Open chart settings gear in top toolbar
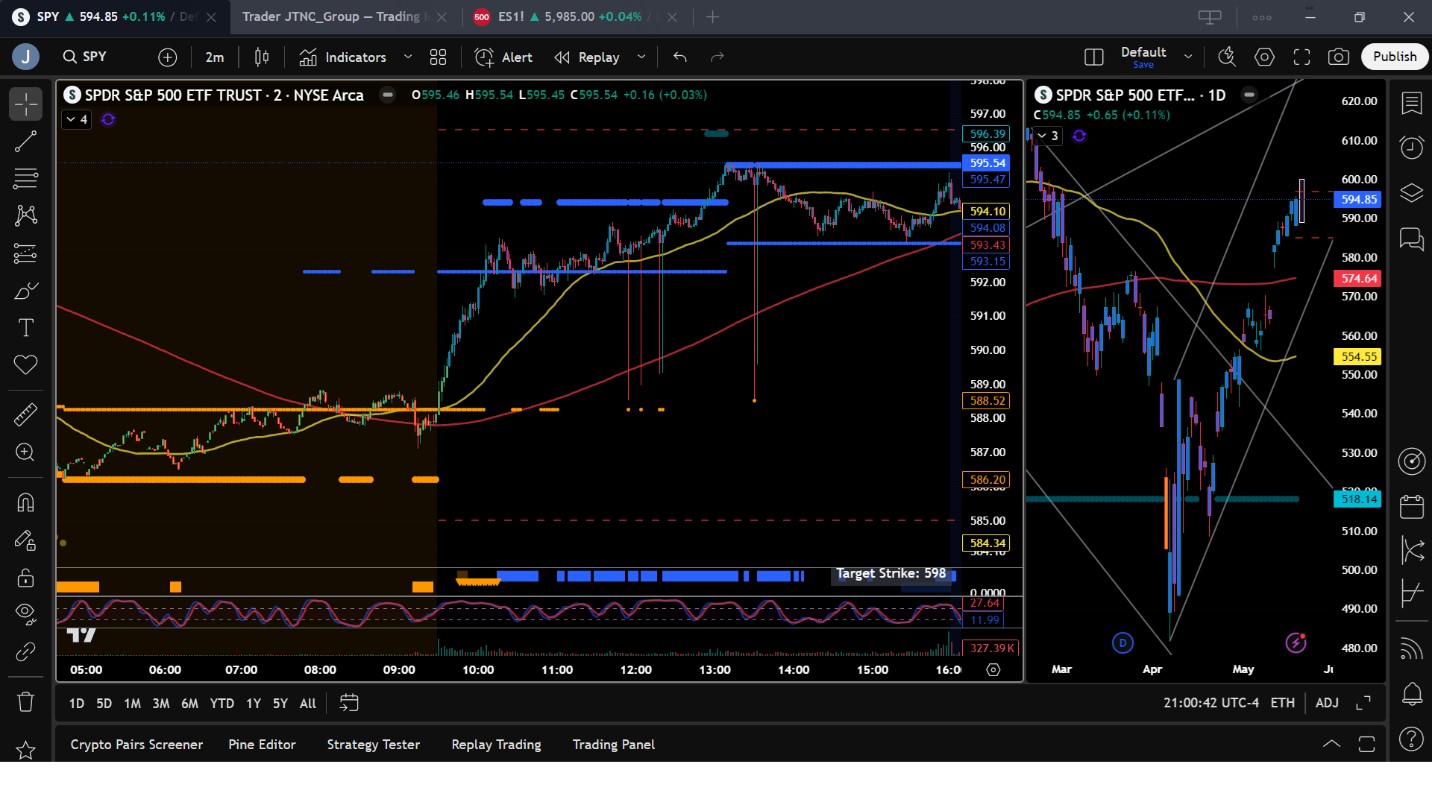 (x=1265, y=57)
